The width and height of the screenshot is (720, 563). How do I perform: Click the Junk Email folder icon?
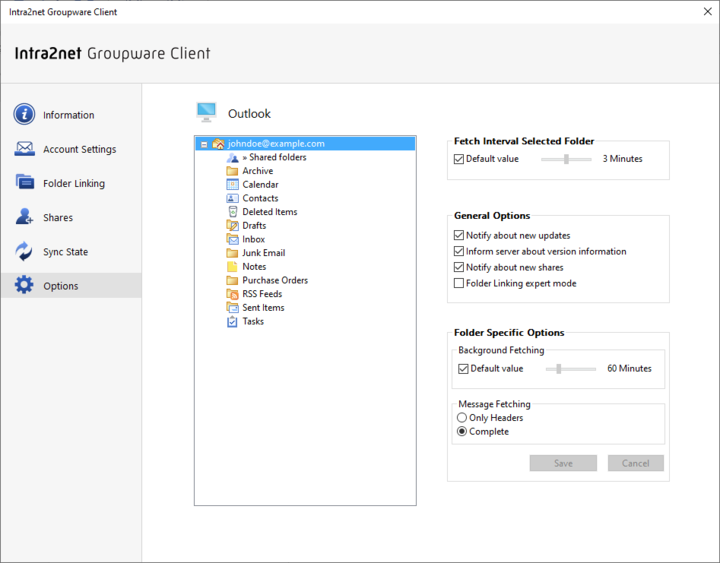click(x=232, y=253)
